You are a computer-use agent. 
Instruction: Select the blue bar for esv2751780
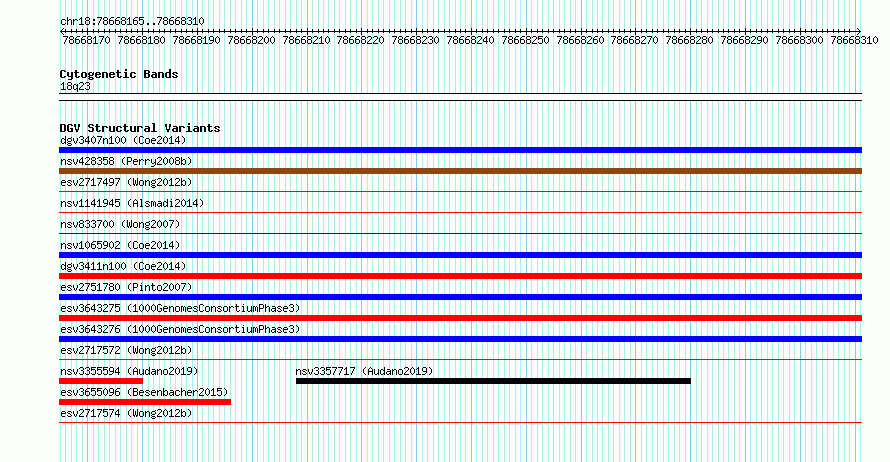click(x=460, y=297)
